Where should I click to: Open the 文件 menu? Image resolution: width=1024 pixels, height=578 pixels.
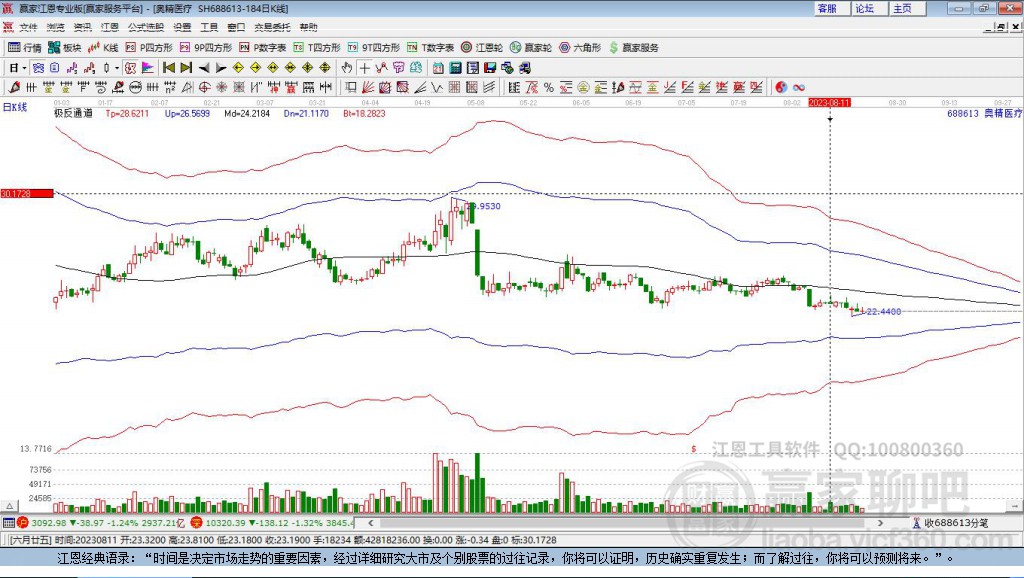(28, 27)
